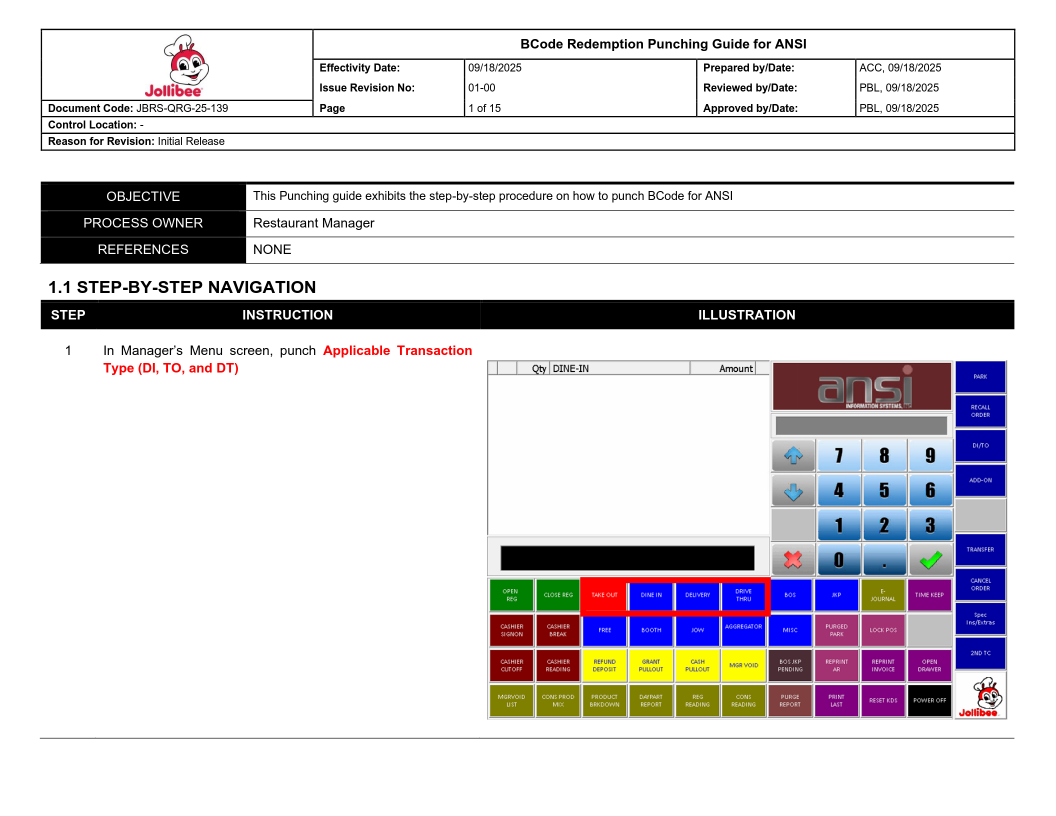Click the CASHIER SIGNON button
1056x816 pixels.
(511, 630)
